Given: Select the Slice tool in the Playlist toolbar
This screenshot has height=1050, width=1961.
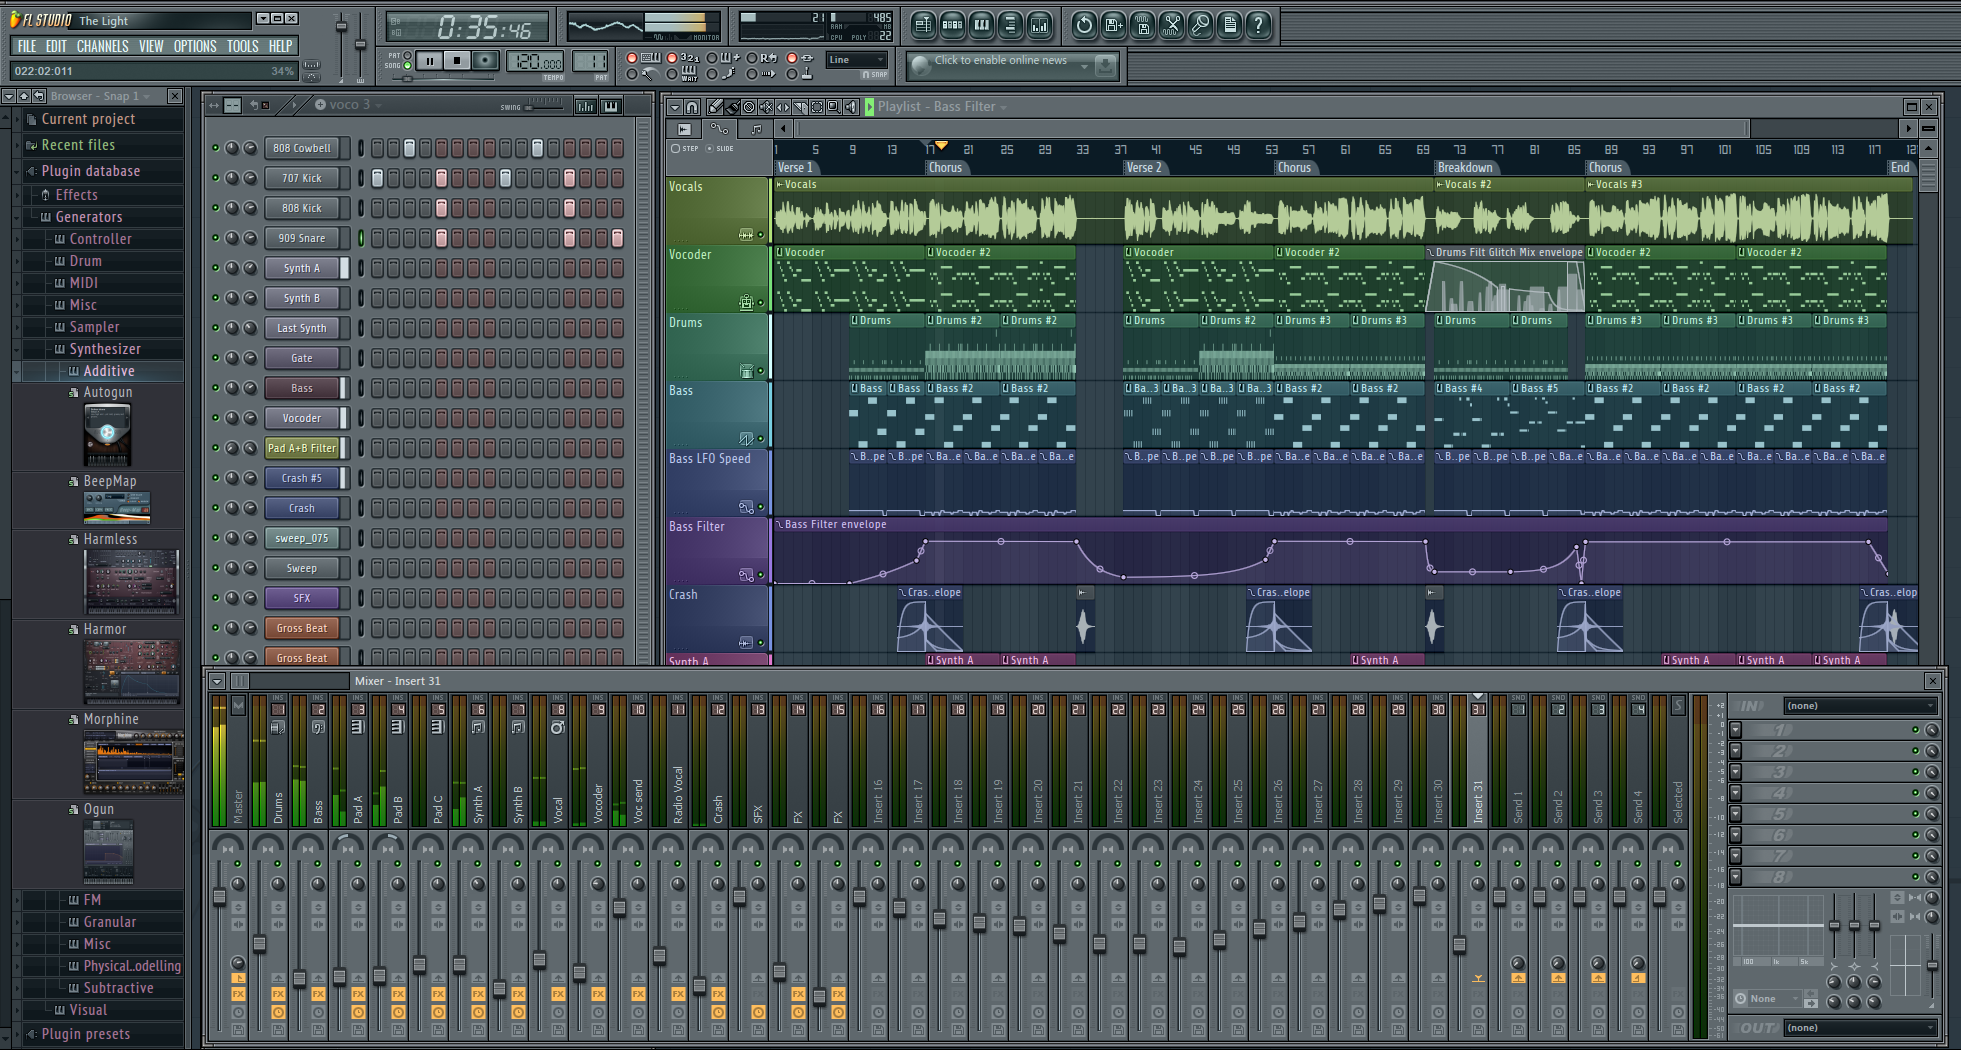Looking at the screenshot, I should click(x=799, y=107).
